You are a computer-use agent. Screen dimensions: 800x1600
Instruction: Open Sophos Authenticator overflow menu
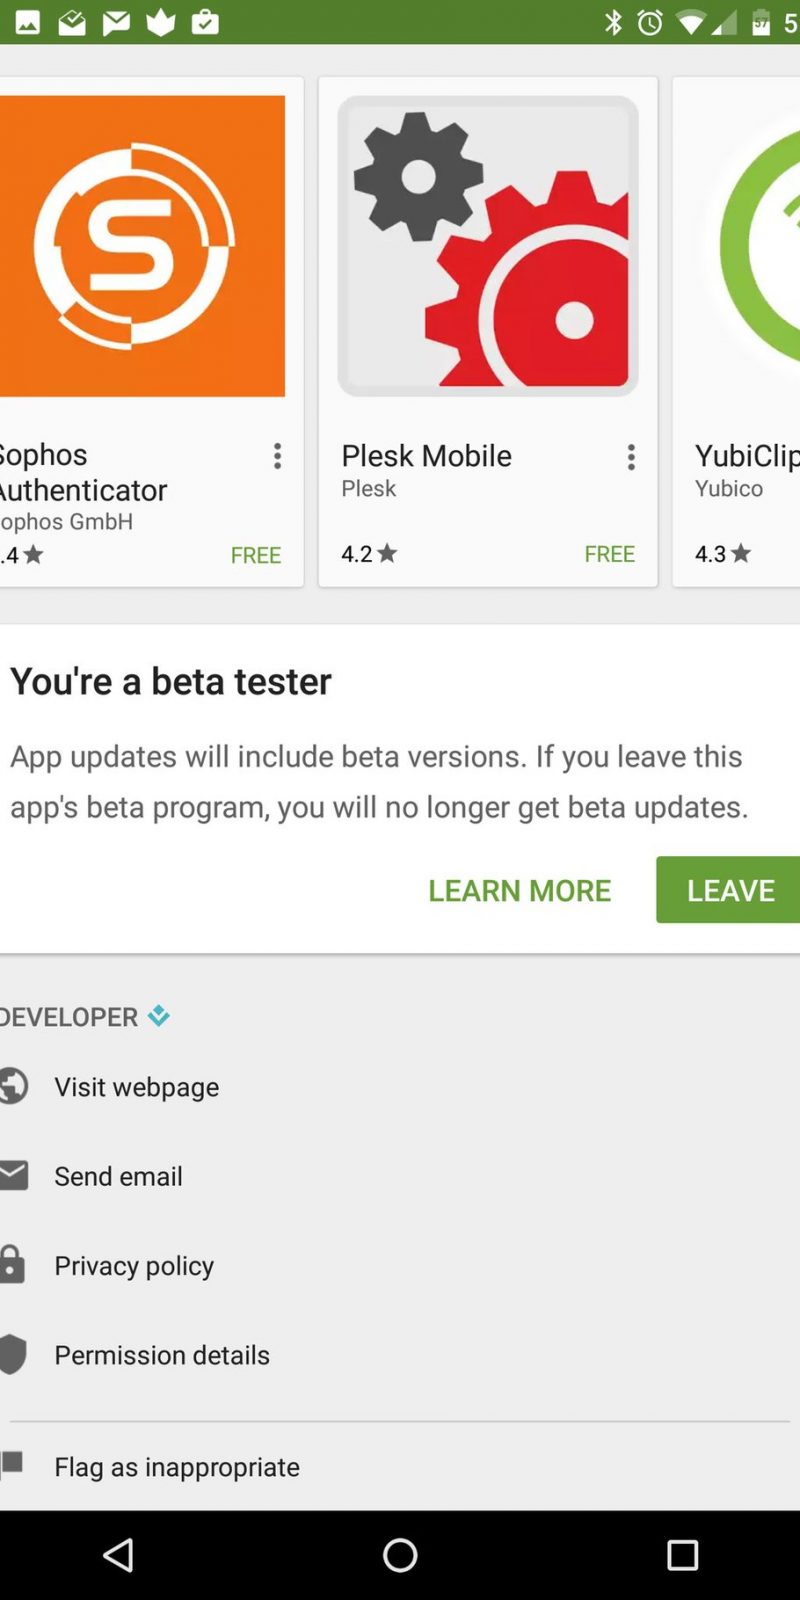(277, 457)
